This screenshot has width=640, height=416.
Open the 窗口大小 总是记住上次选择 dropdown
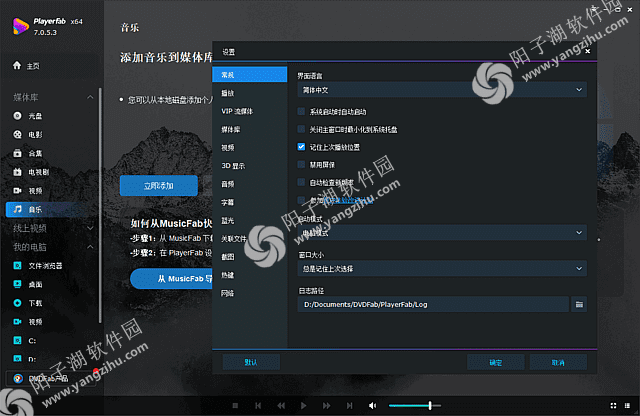click(x=442, y=269)
